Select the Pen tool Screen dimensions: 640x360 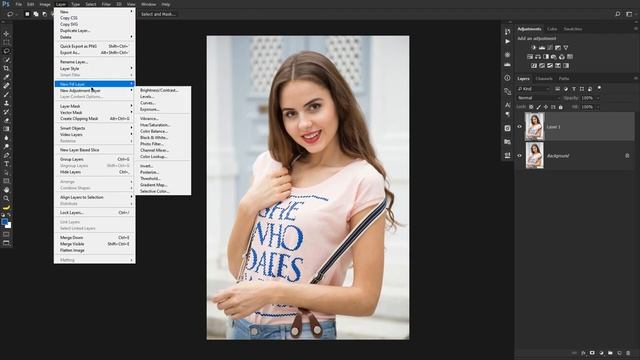[6, 155]
